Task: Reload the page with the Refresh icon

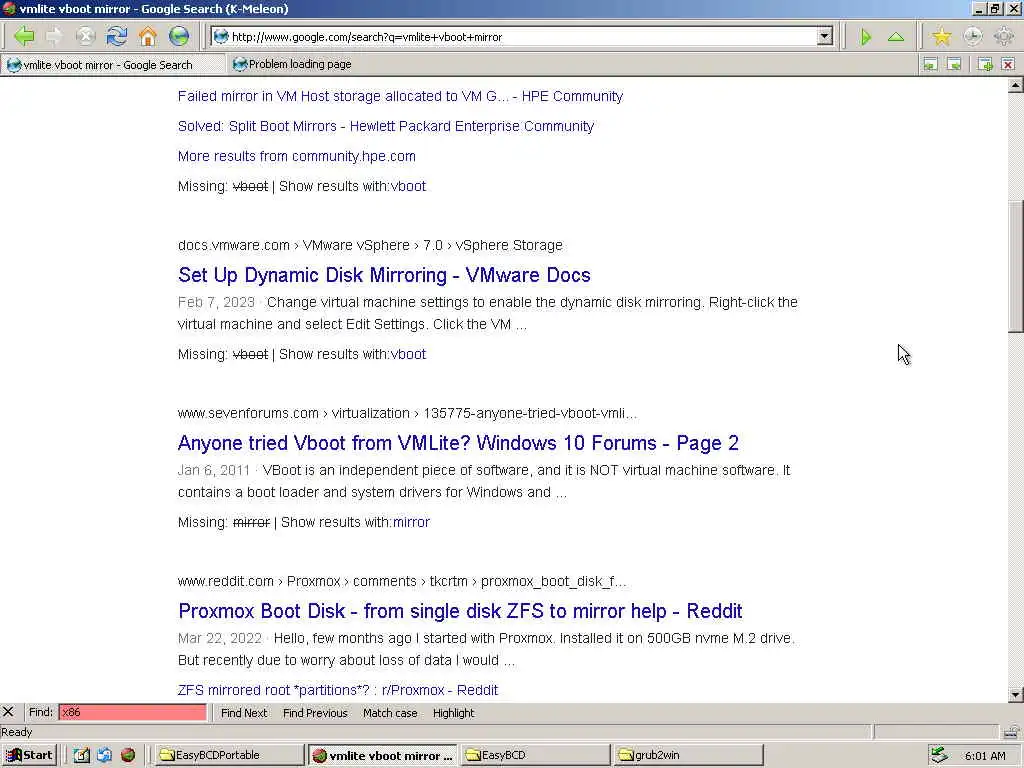Action: click(117, 37)
